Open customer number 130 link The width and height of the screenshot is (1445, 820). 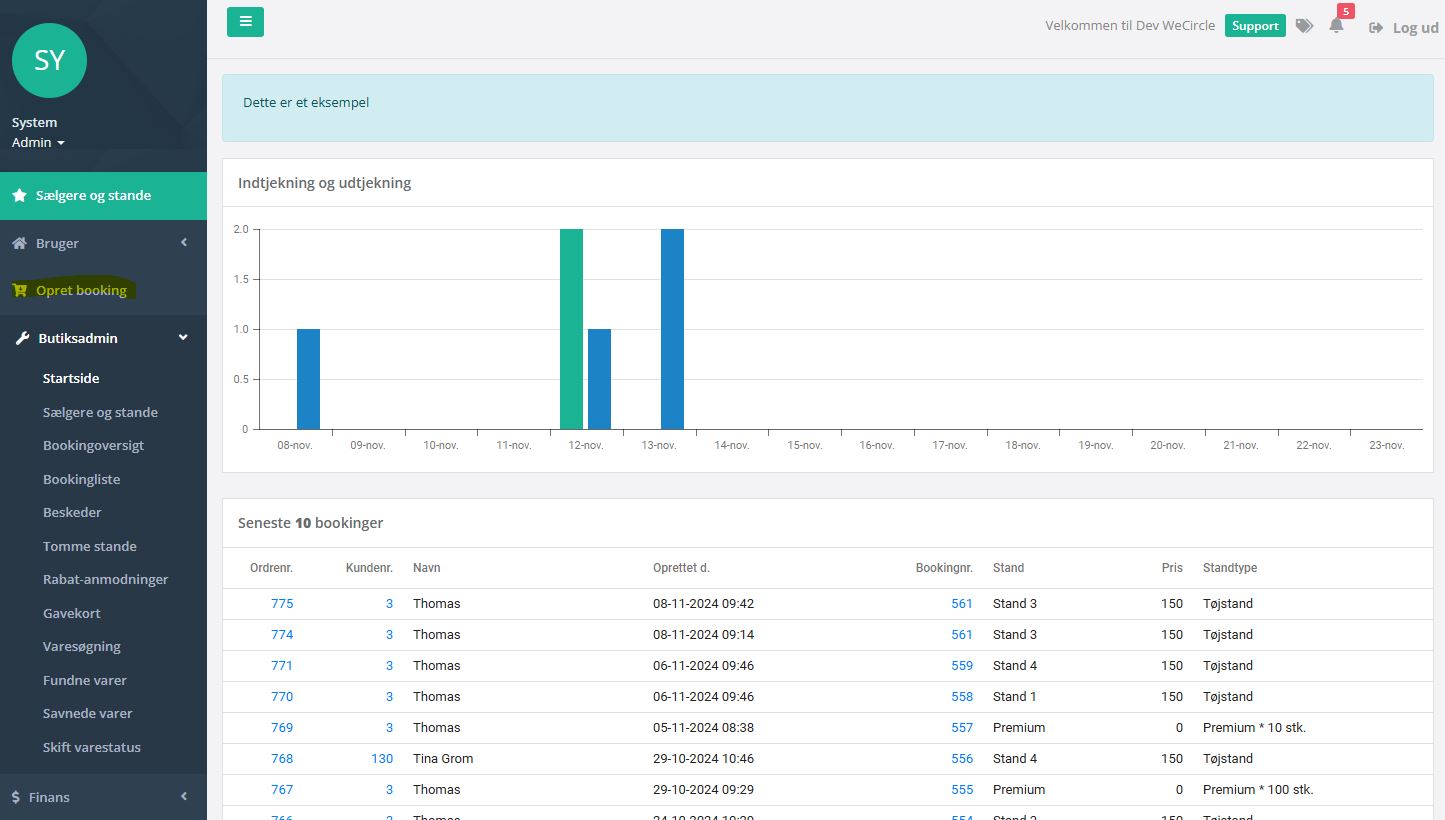[x=382, y=759]
